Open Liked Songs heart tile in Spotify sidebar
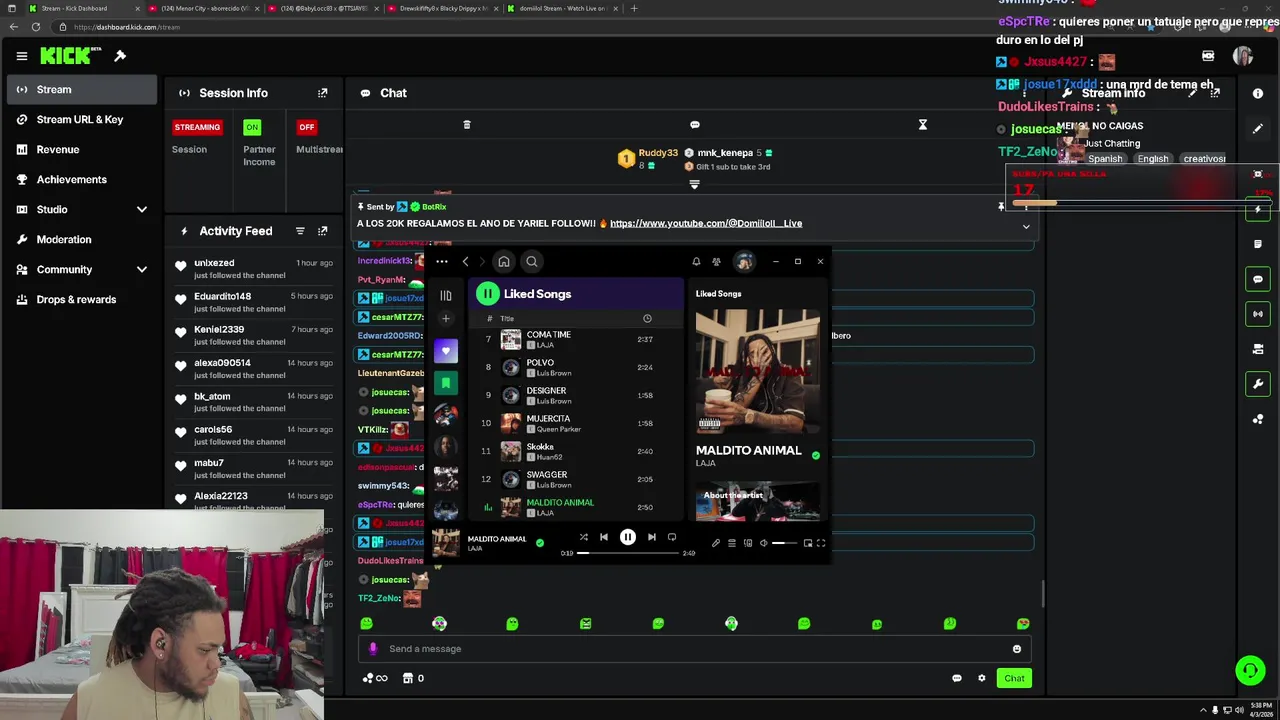Screen dimensions: 1280x720 [446, 351]
